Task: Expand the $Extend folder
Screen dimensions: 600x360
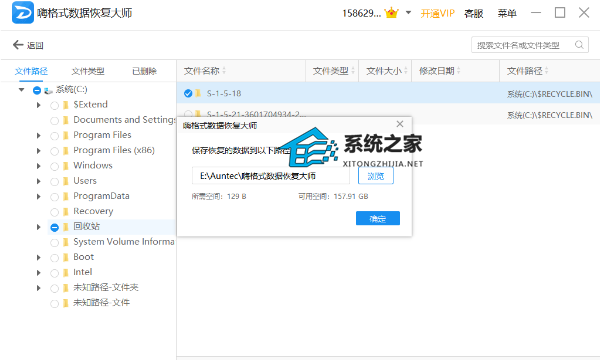Action: (x=38, y=105)
